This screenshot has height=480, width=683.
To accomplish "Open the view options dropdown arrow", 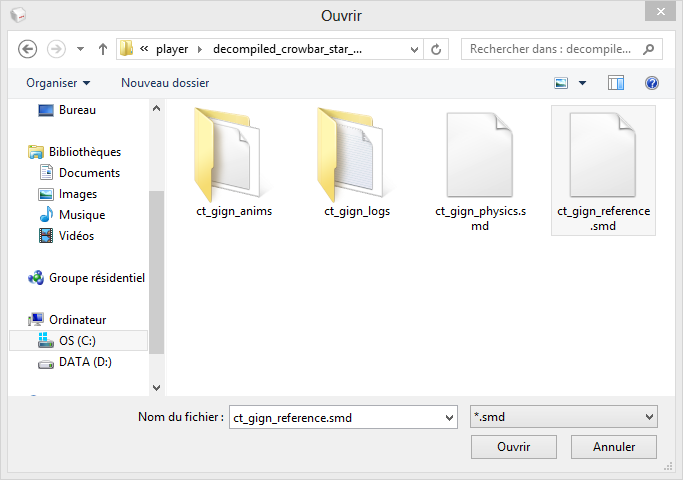I will 582,83.
